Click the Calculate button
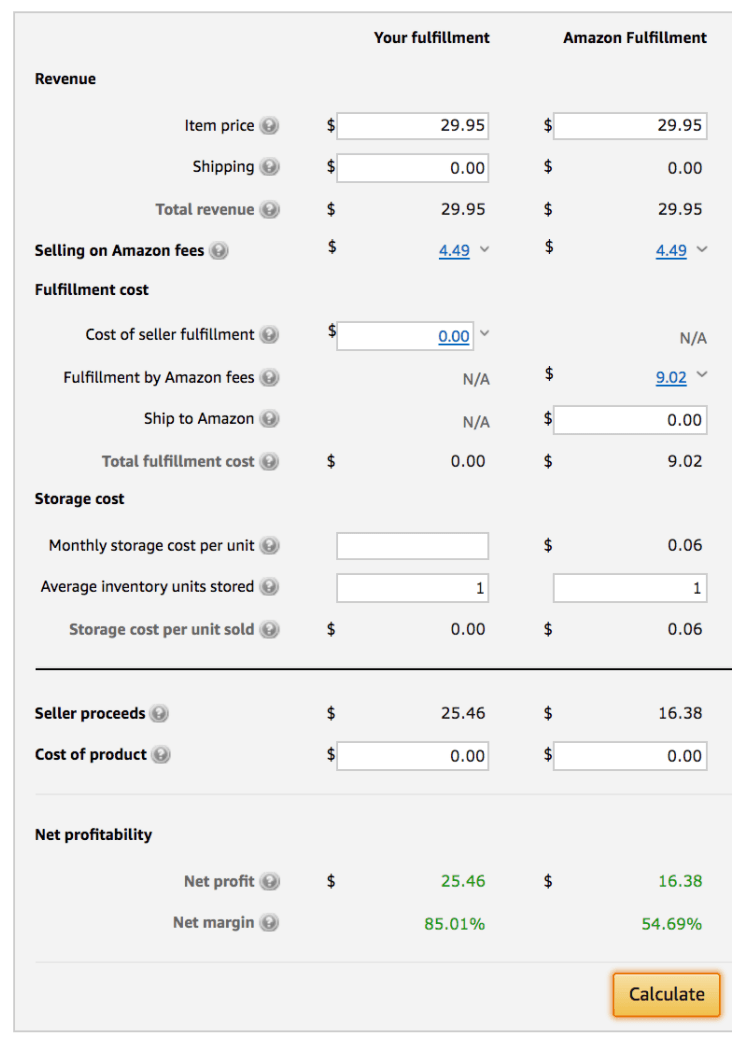 coord(666,995)
